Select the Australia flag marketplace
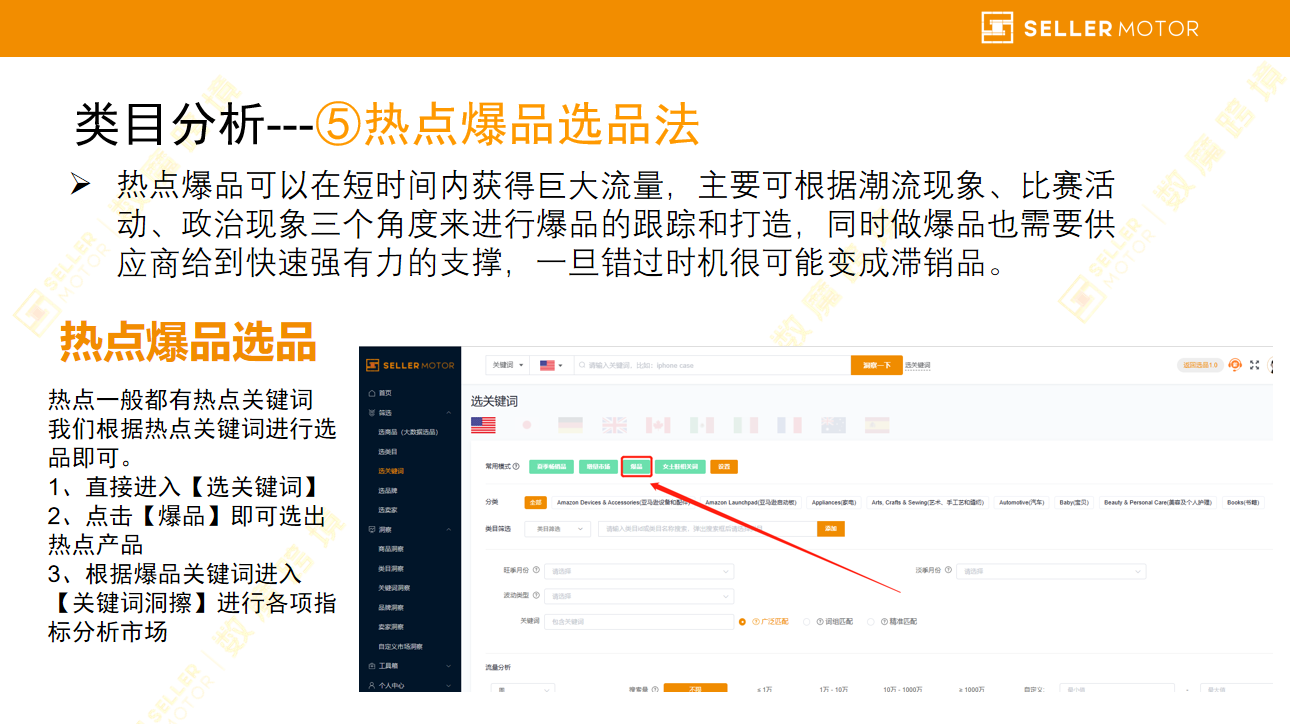The height and width of the screenshot is (724, 1290). click(833, 425)
